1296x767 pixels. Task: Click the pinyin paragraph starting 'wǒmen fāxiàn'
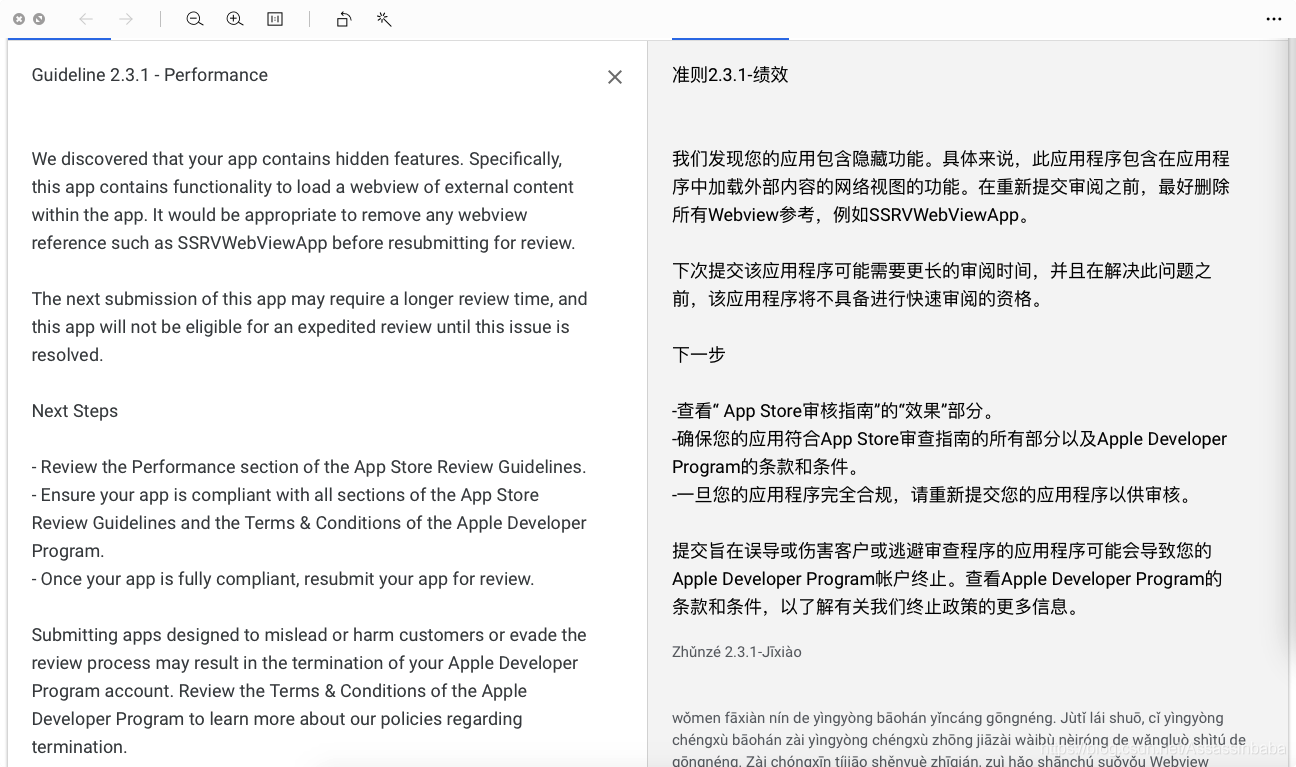click(x=959, y=739)
